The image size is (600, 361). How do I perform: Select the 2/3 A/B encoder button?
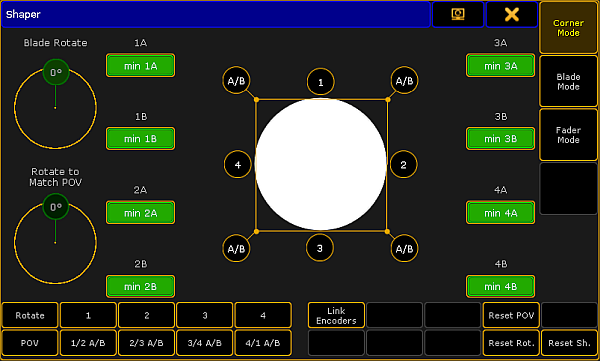(146, 343)
